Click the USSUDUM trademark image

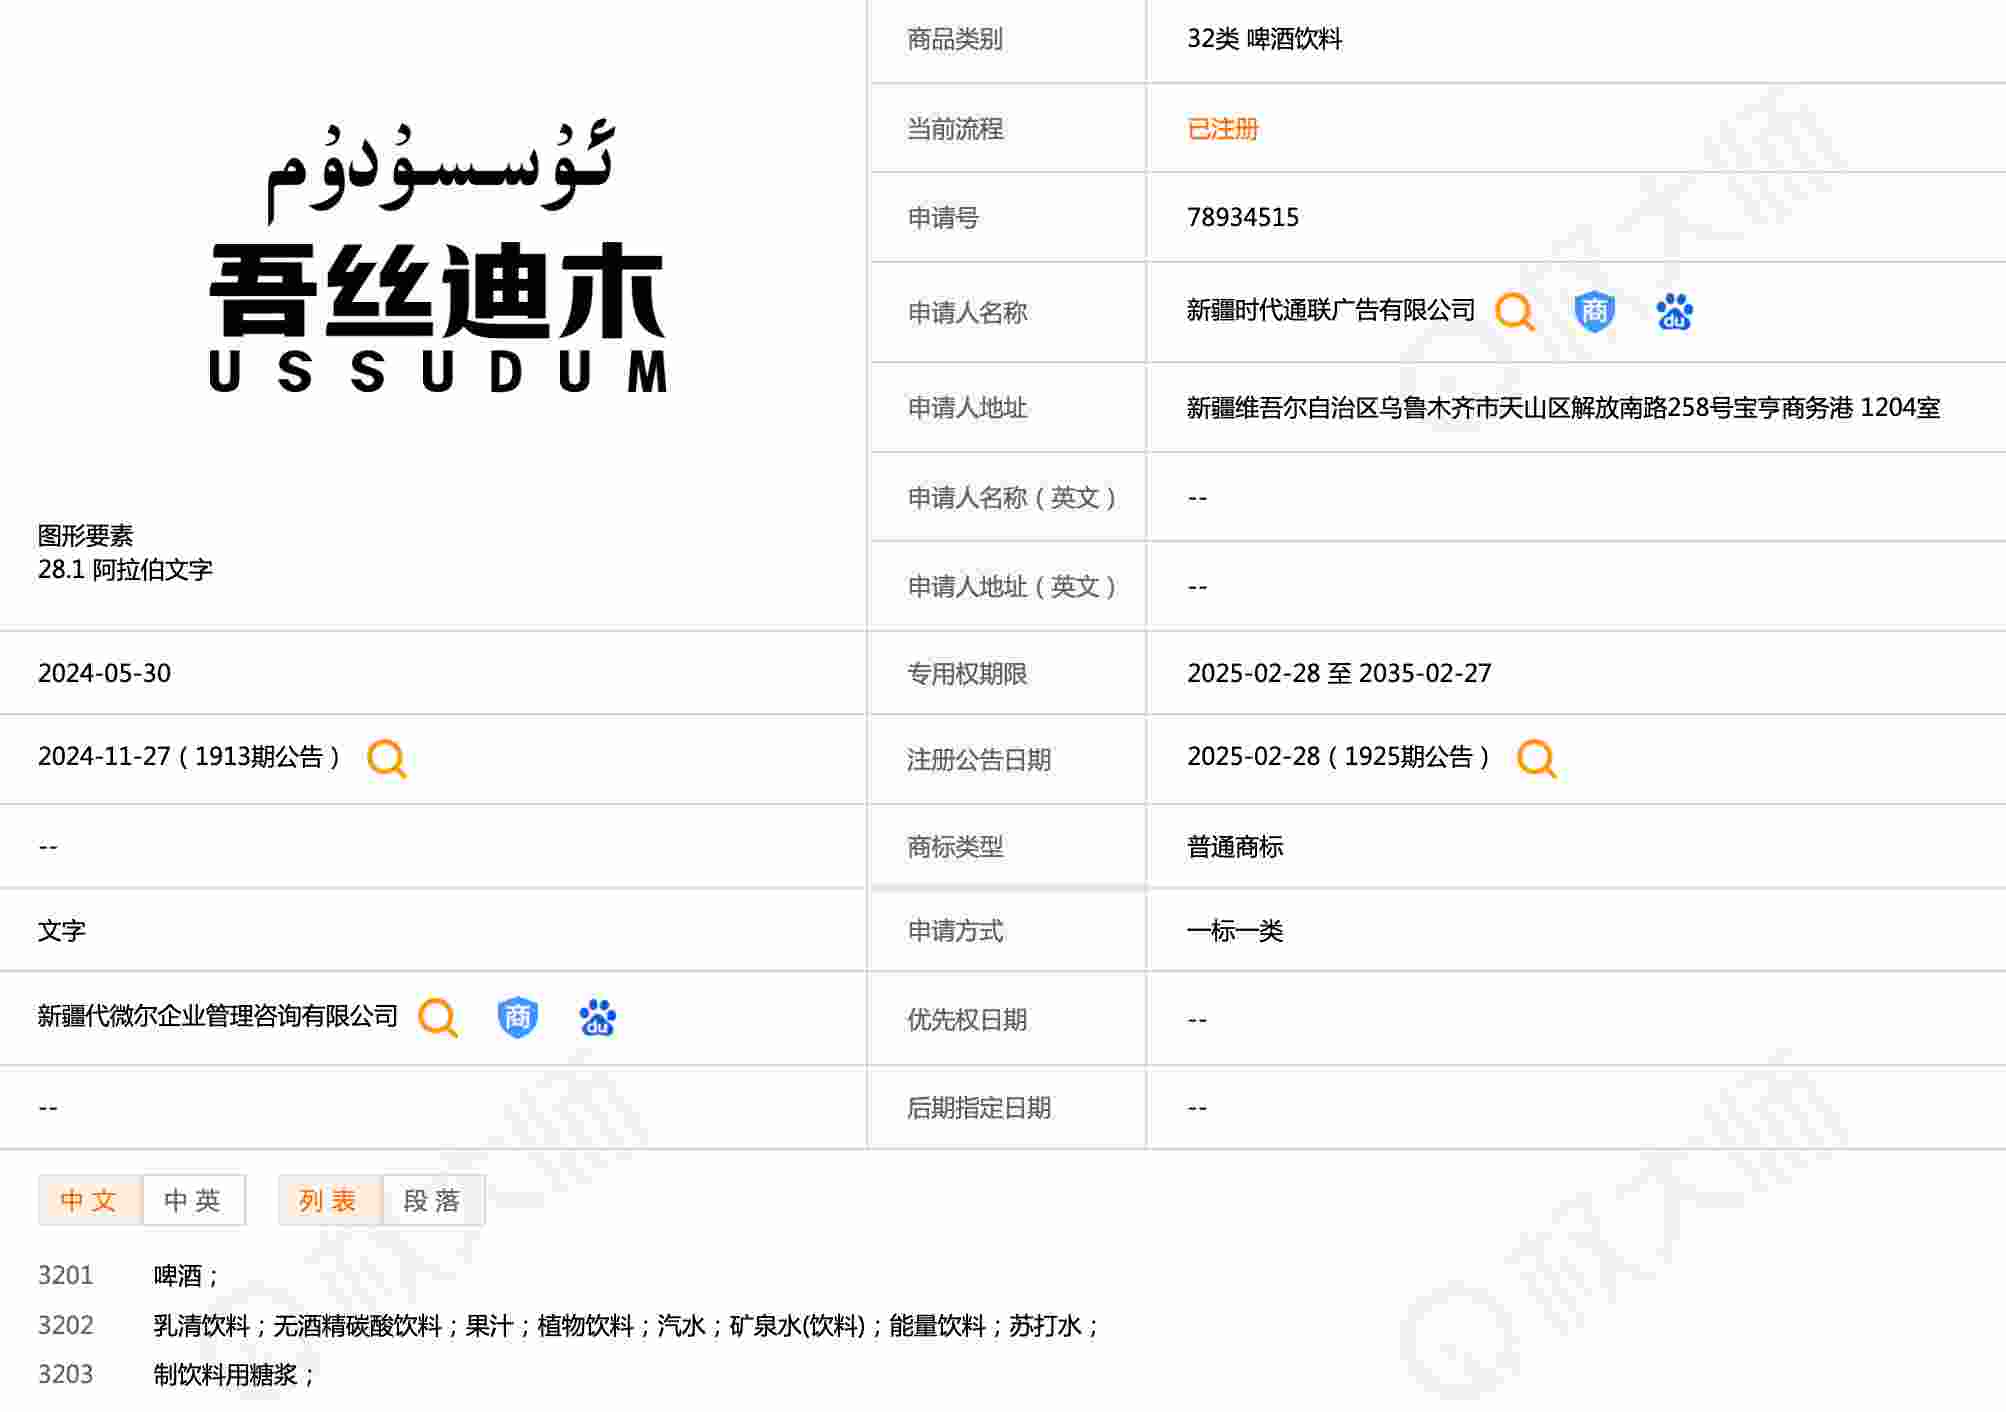[x=437, y=258]
